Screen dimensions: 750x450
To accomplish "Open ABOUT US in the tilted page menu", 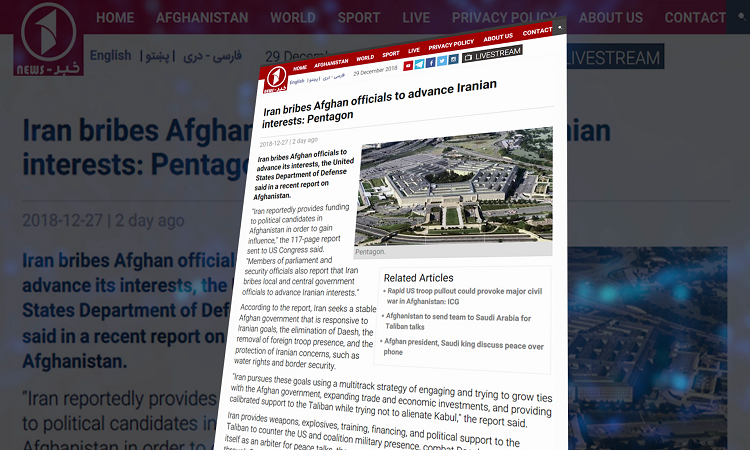I will pyautogui.click(x=498, y=37).
